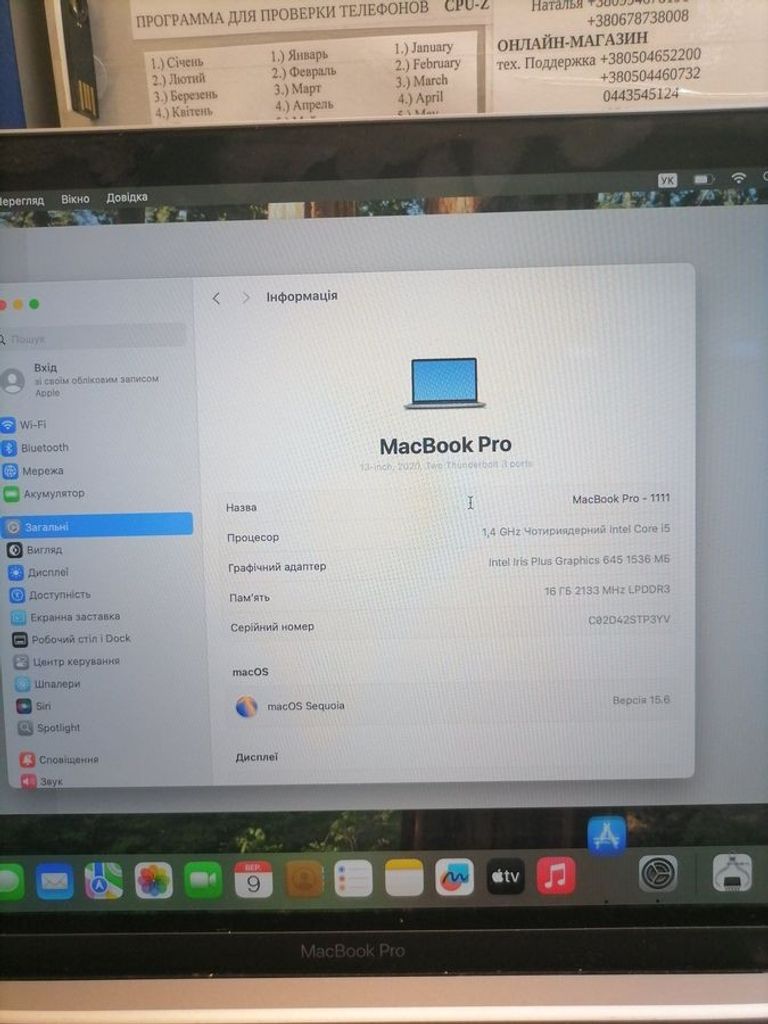
Task: Open the Перегляд menu
Action: pyautogui.click(x=22, y=200)
